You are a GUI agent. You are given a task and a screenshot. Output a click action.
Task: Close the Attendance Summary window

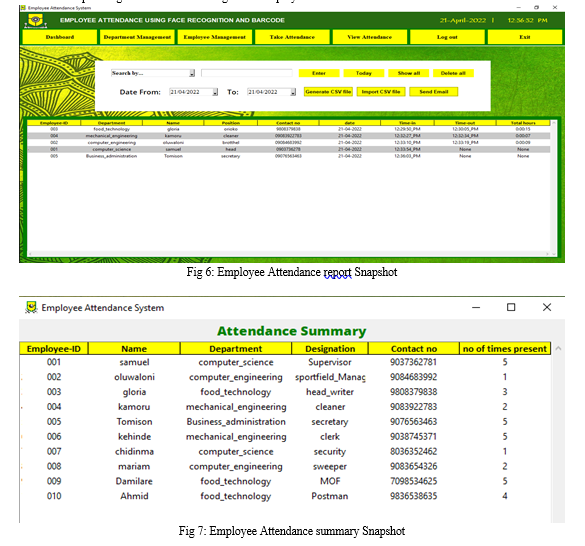547,307
